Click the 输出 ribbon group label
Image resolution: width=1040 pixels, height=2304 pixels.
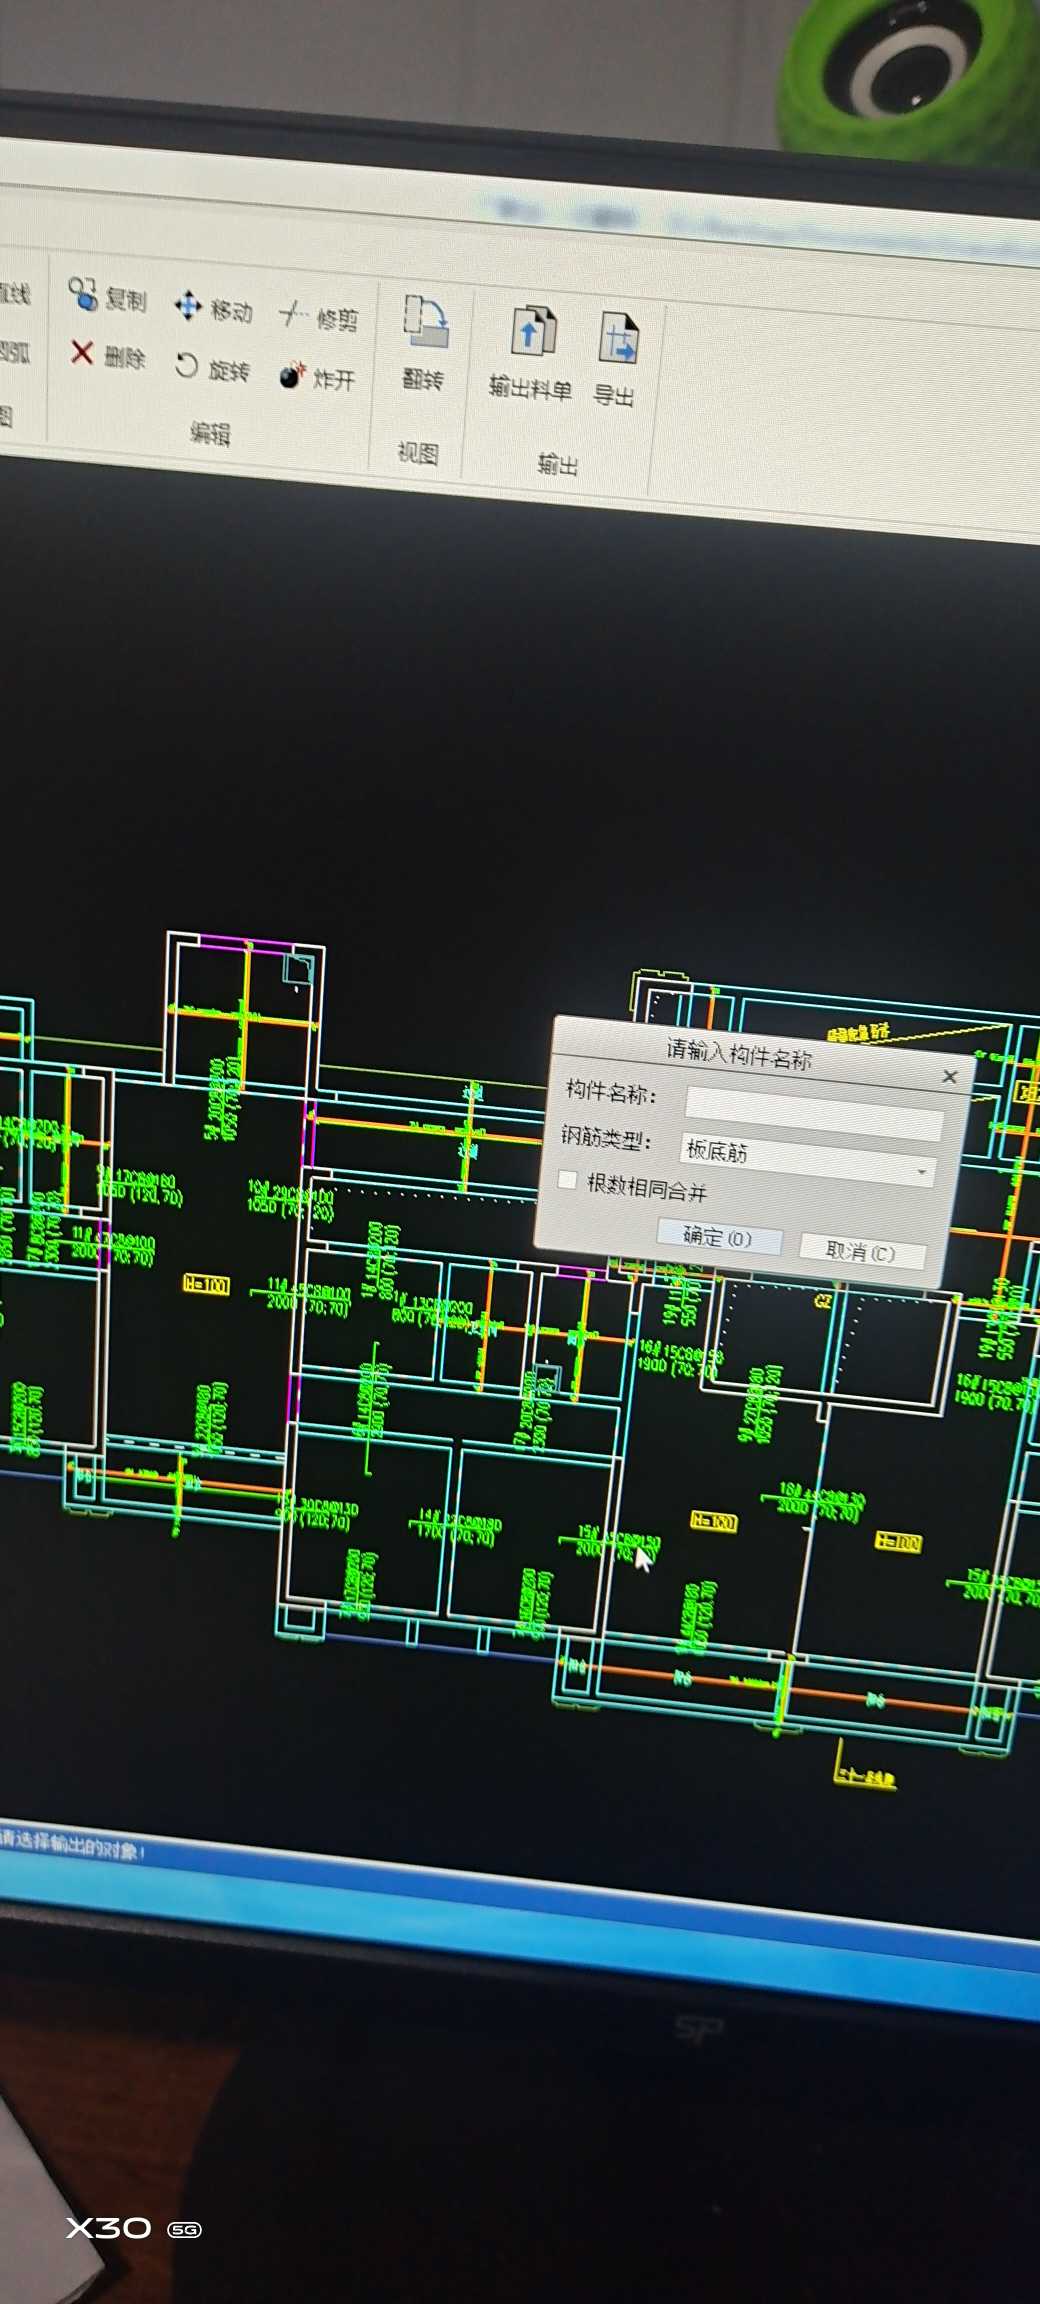(558, 463)
